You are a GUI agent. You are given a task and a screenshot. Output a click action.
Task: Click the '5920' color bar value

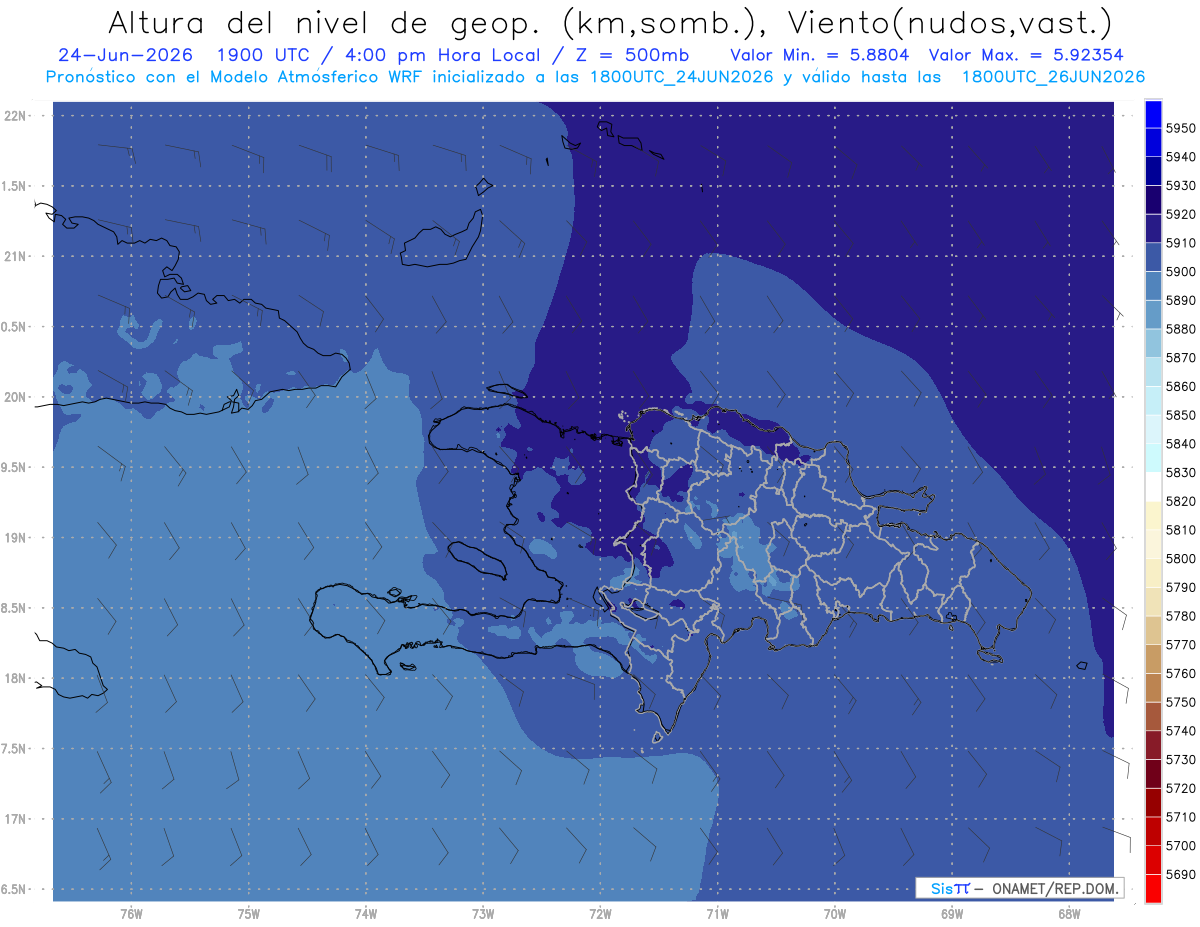point(1181,214)
